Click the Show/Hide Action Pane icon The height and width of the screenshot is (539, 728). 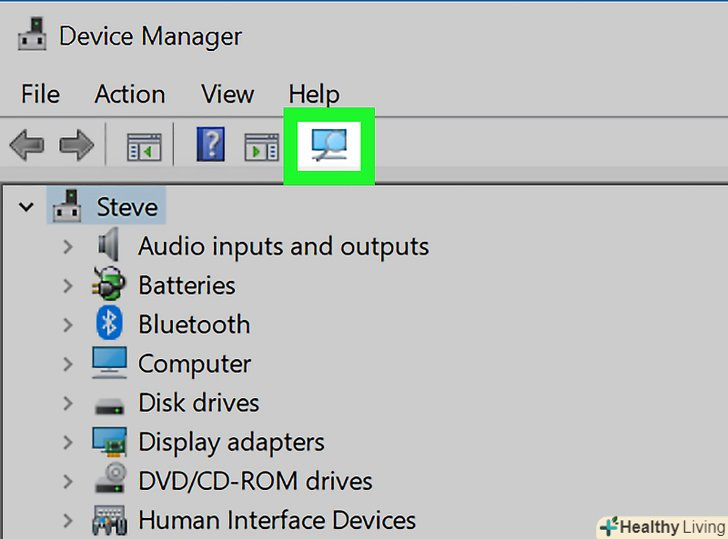(x=262, y=148)
